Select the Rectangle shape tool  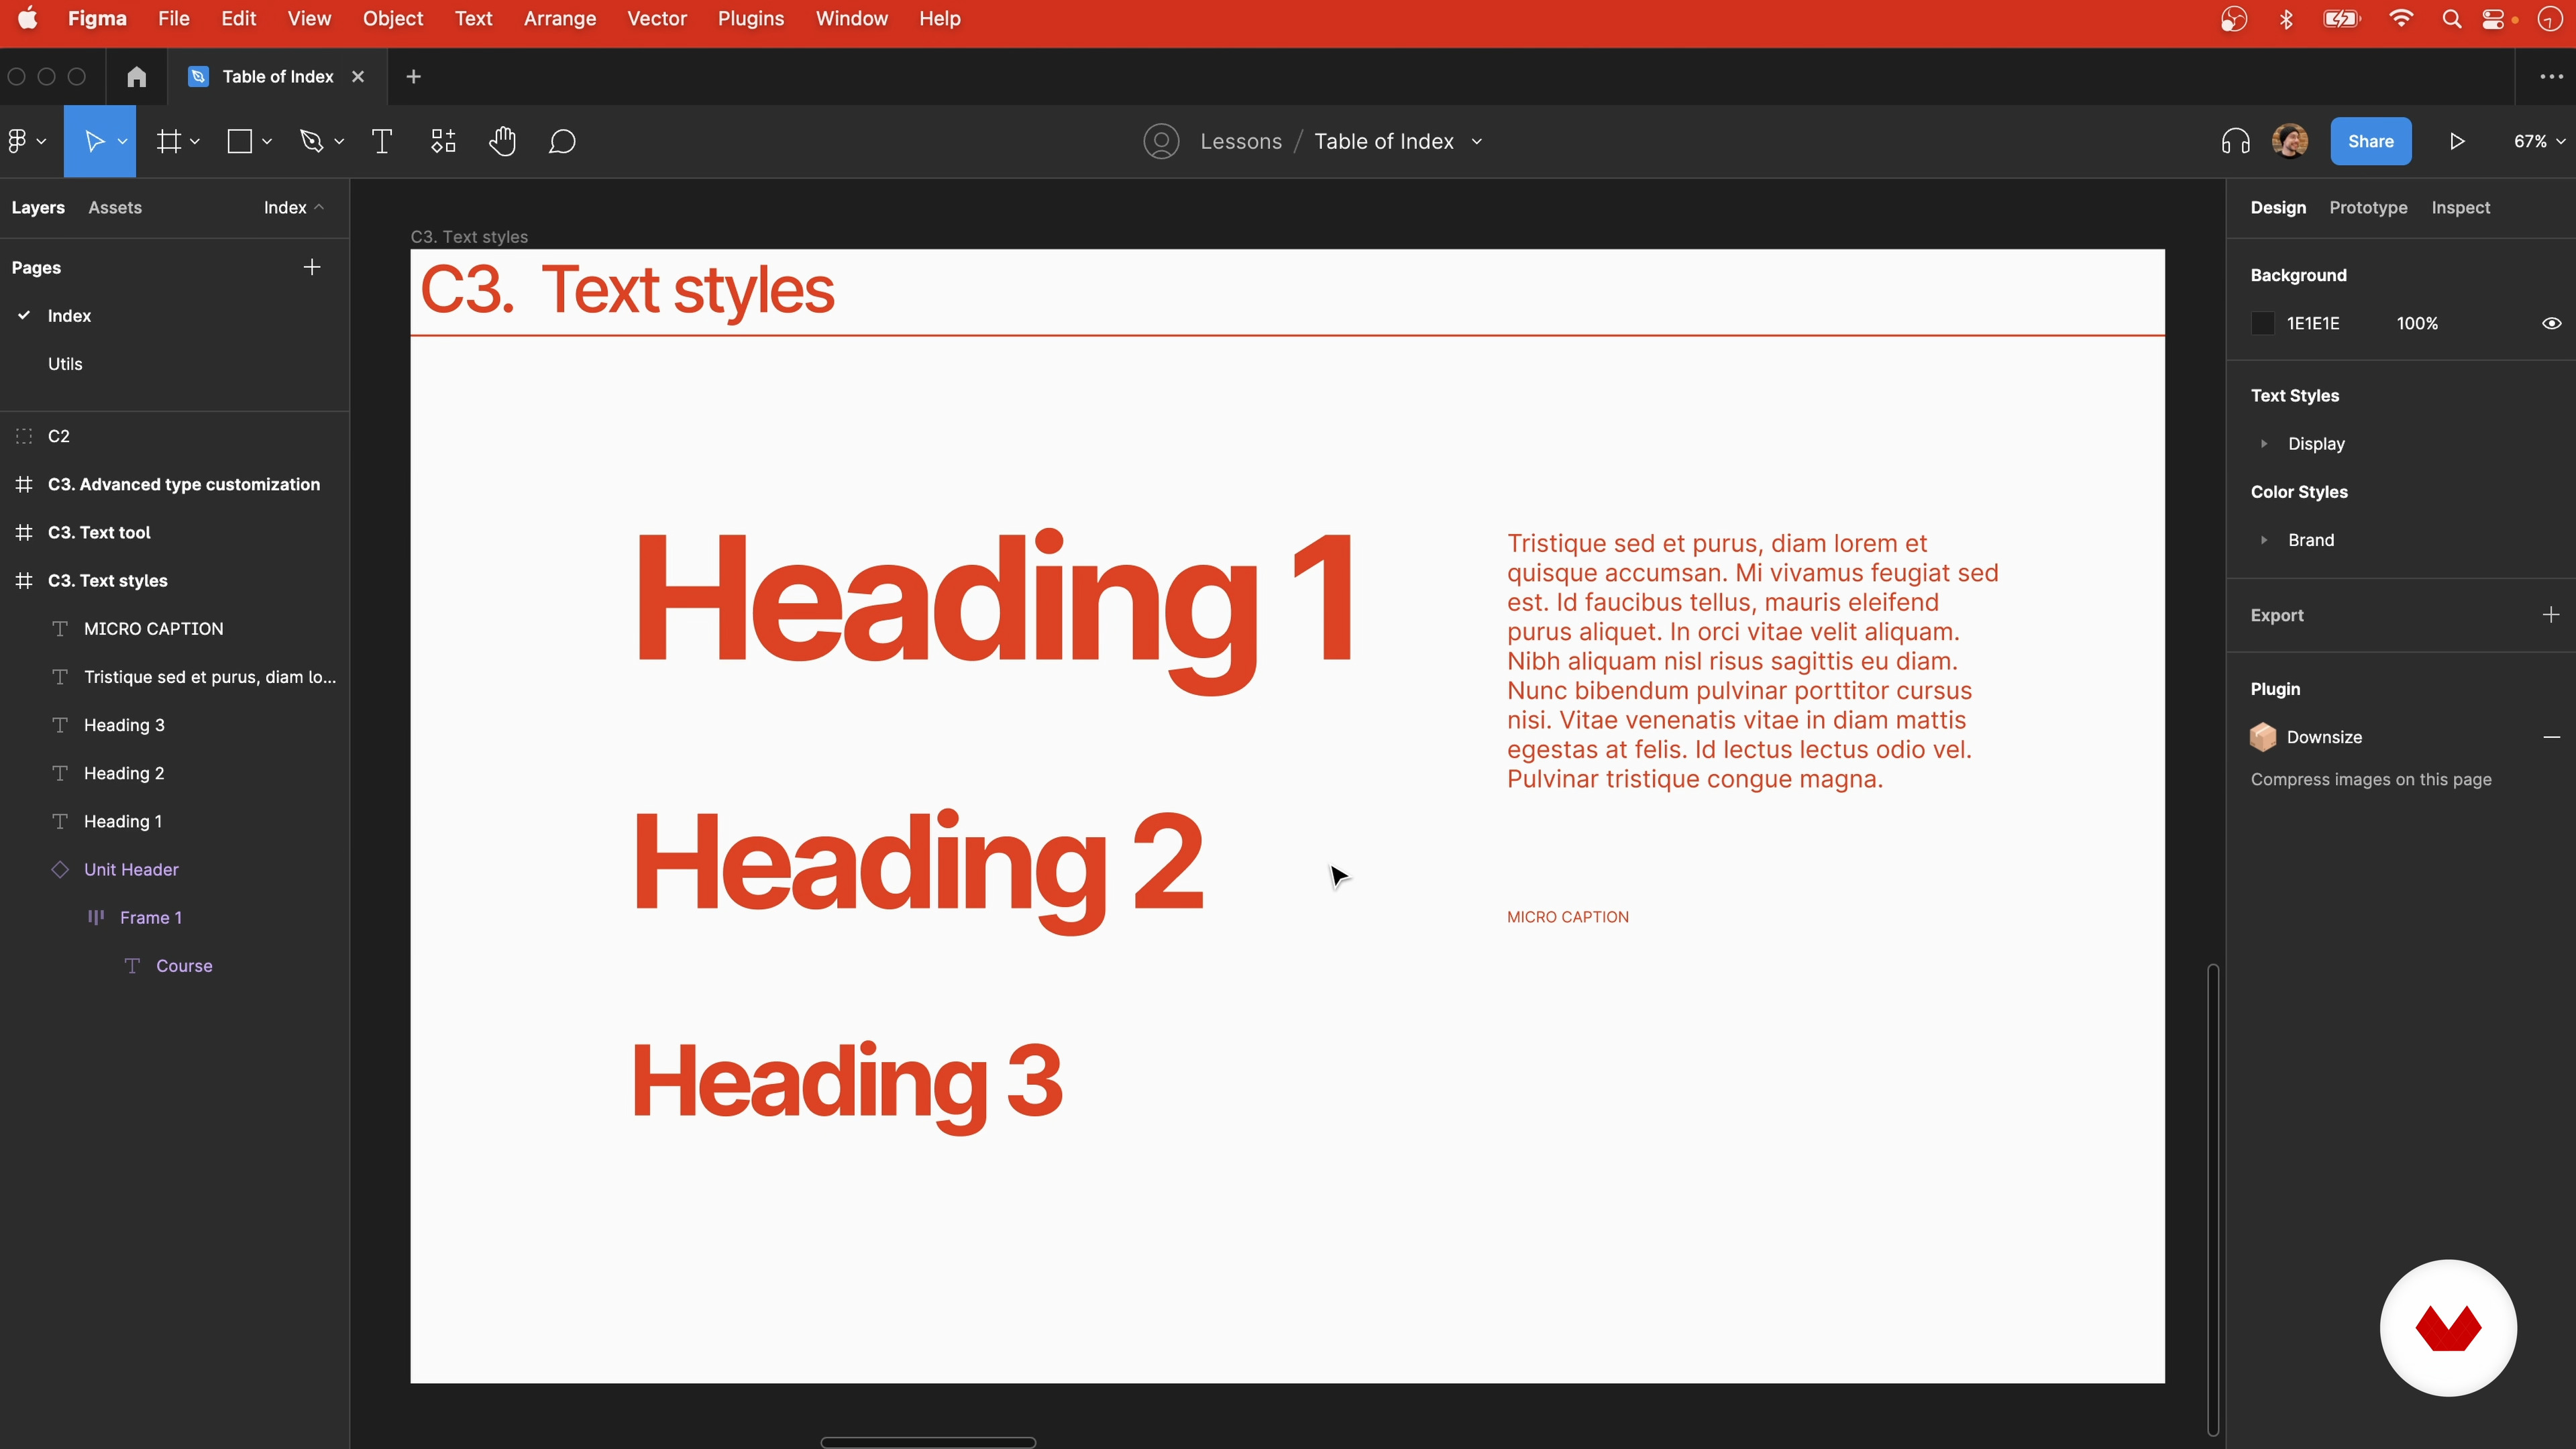tap(240, 141)
